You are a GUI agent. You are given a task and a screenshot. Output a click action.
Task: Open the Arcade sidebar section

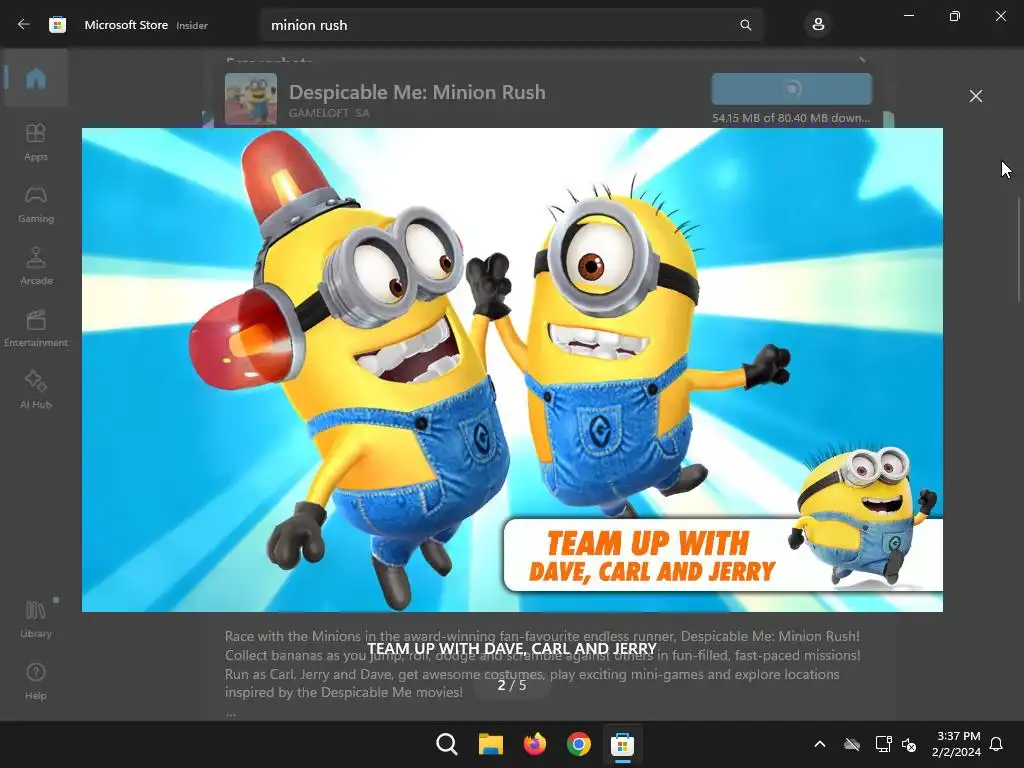pyautogui.click(x=36, y=266)
